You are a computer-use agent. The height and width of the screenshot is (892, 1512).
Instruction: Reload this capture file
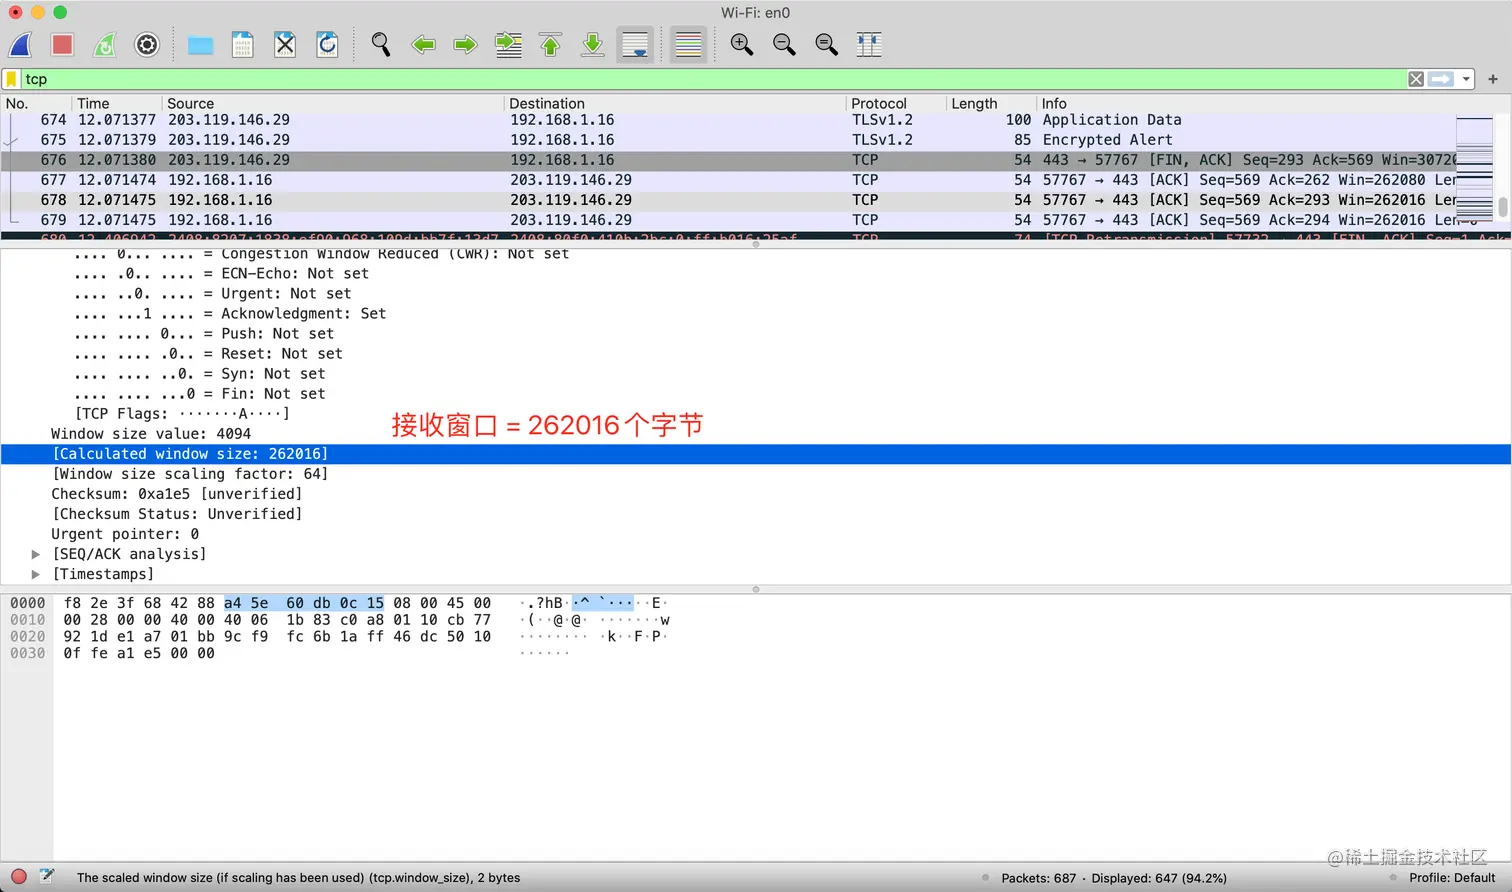click(327, 45)
